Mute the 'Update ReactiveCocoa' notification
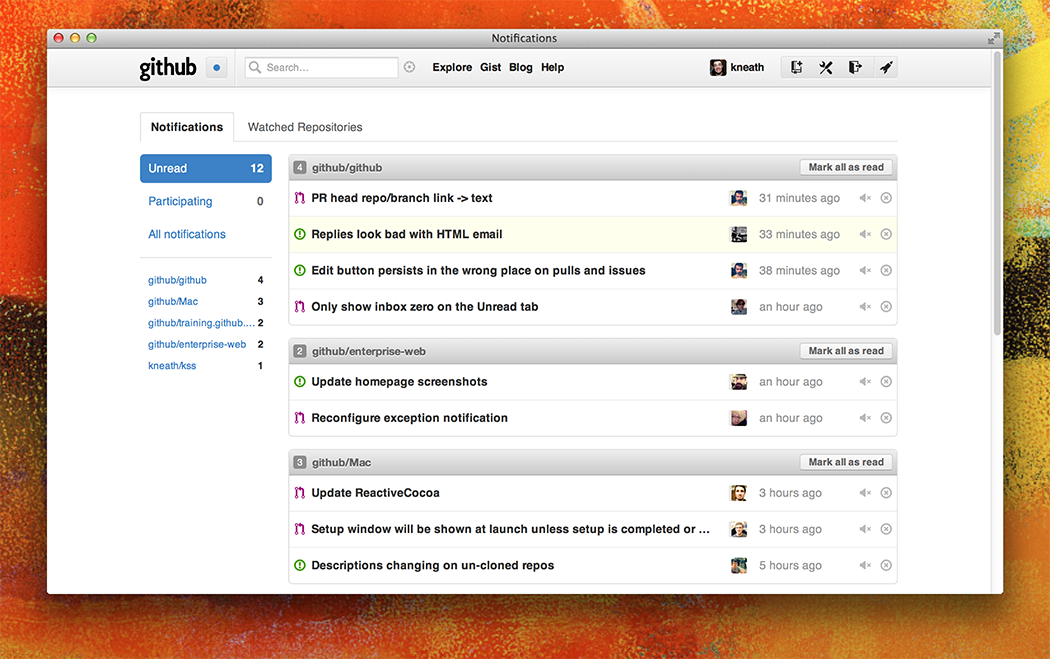The image size is (1050, 659). 865,493
